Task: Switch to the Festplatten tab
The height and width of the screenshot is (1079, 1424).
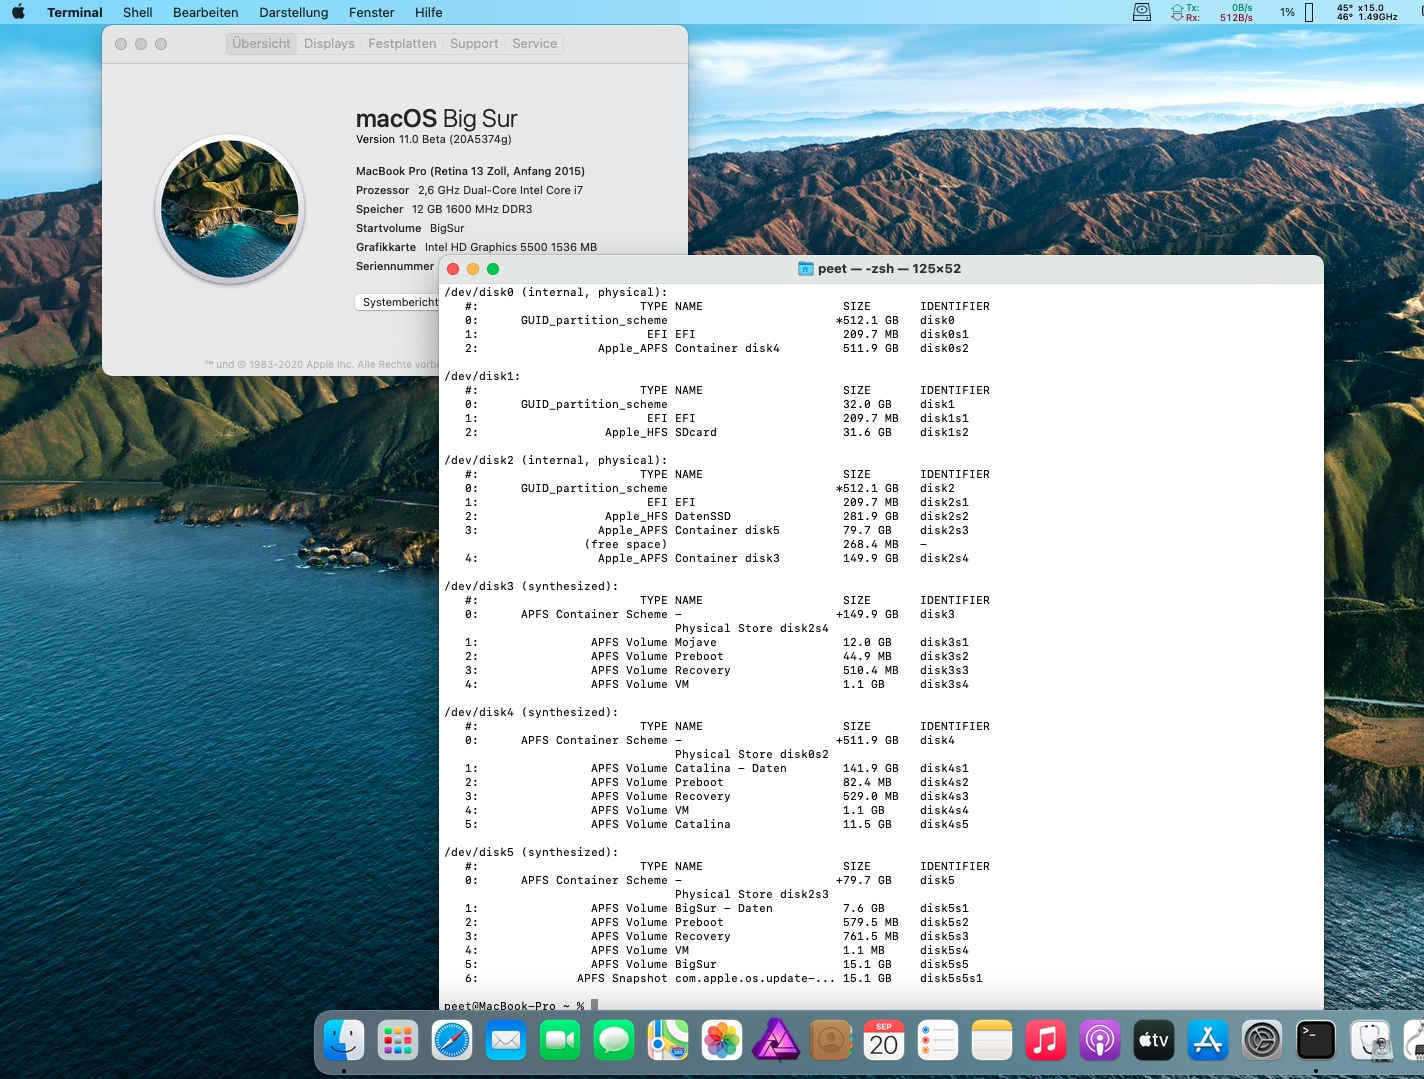Action: click(402, 44)
